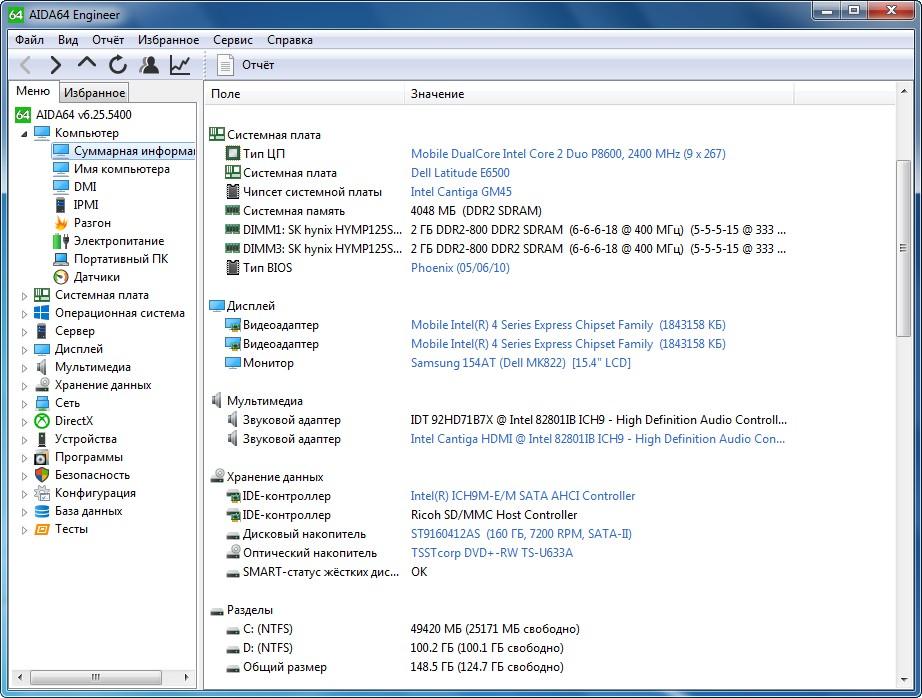
Task: Expand the Хранение данных tree node
Action: coord(25,385)
